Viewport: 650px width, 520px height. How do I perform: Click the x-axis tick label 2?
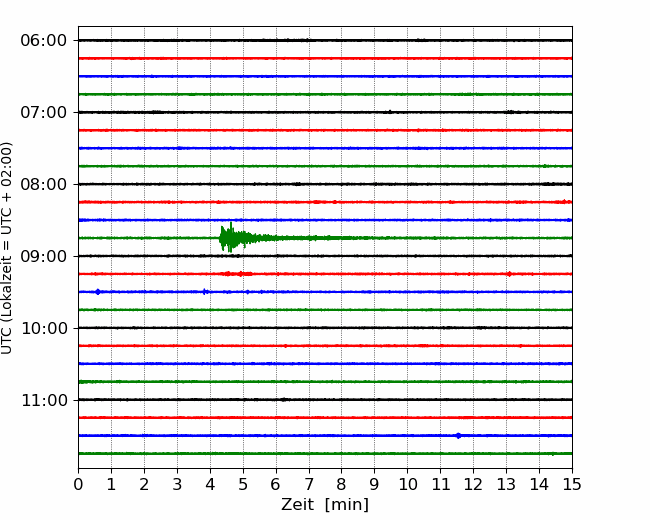[x=144, y=484]
